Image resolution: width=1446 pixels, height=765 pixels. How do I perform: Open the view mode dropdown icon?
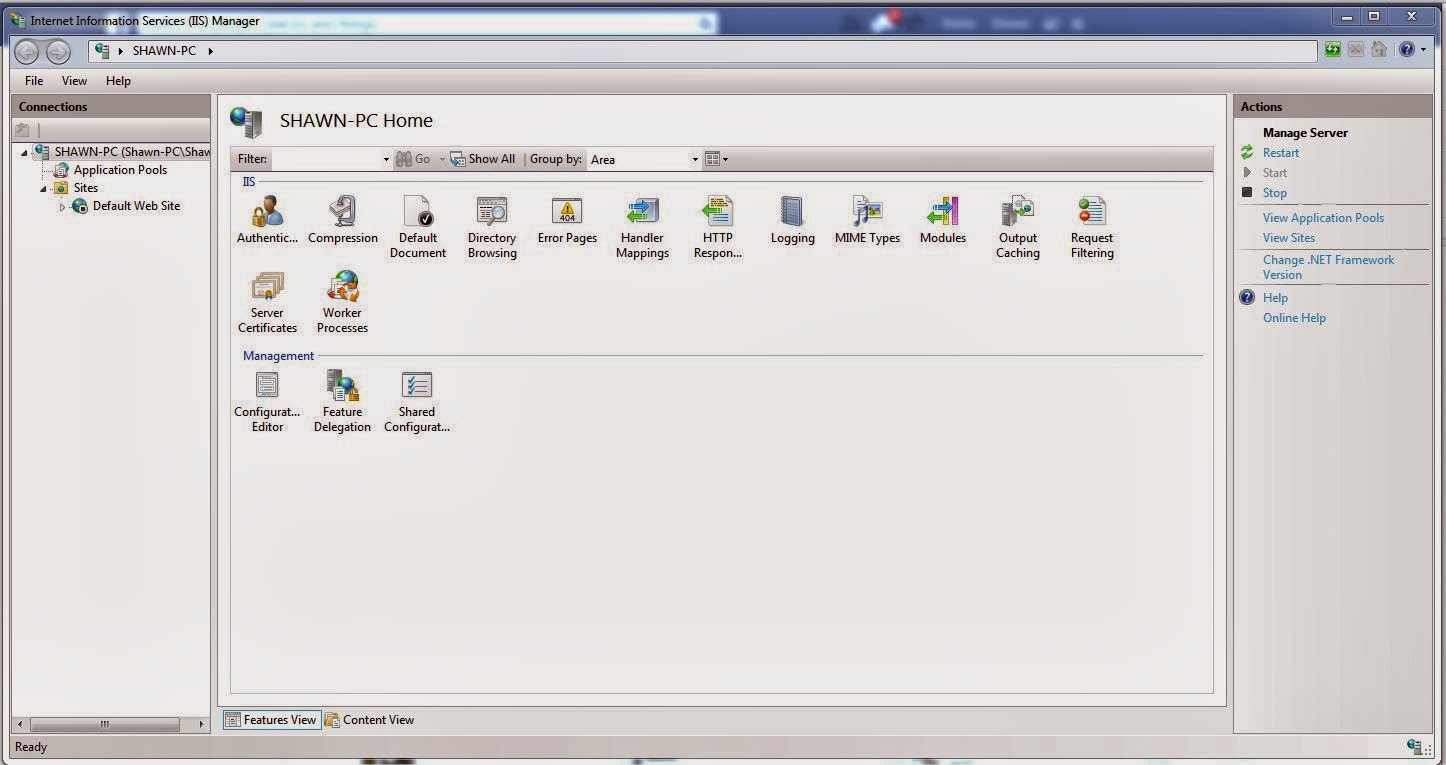[716, 159]
